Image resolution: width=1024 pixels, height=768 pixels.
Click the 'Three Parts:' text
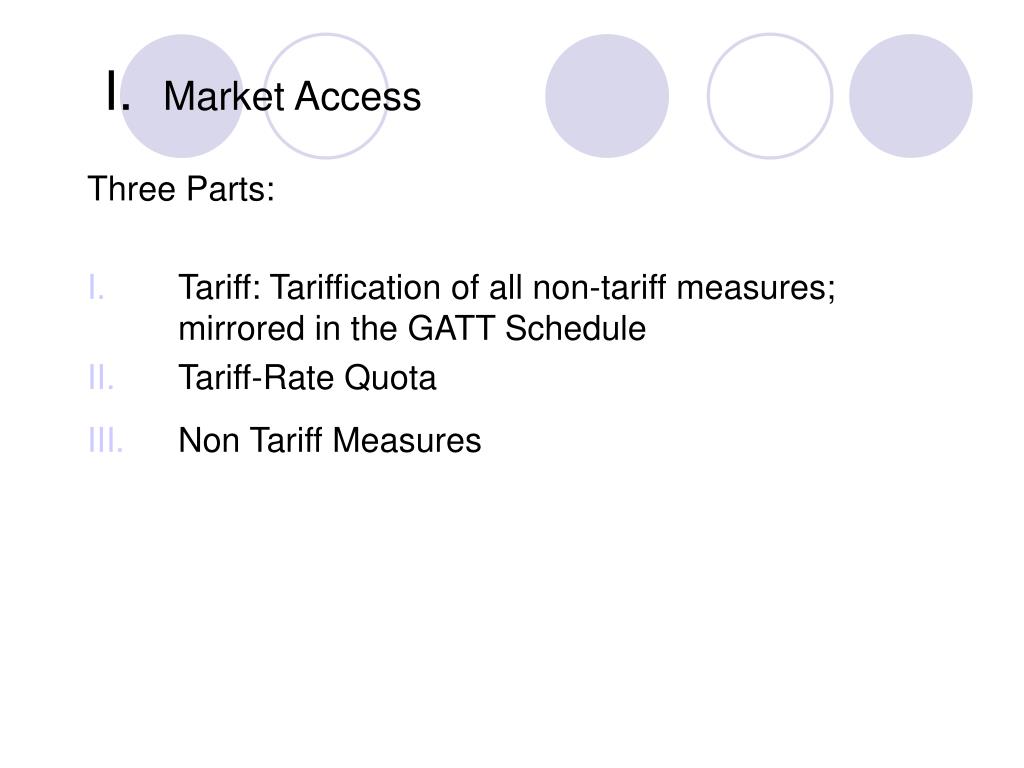coord(181,189)
